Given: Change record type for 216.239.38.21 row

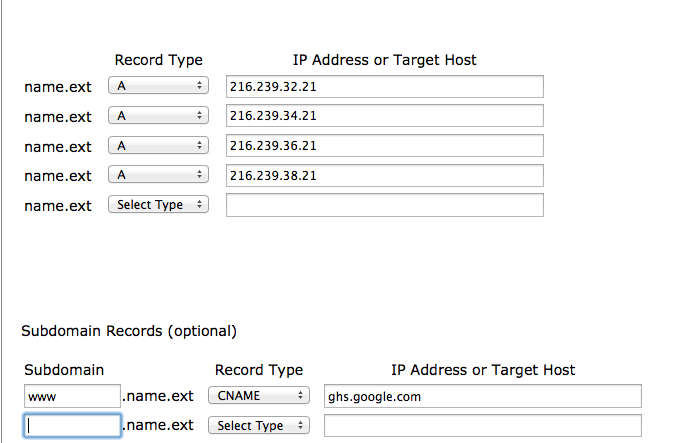Looking at the screenshot, I should pos(158,175).
